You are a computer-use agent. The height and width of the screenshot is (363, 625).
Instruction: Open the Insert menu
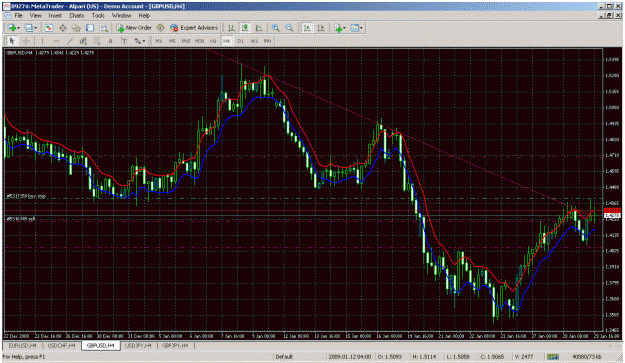pyautogui.click(x=55, y=16)
